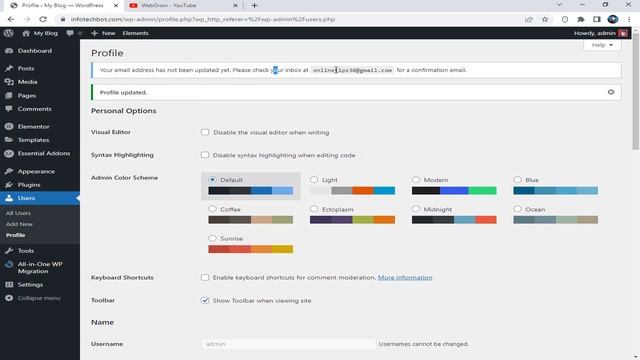
Task: Click the share page icon in address bar
Action: click(529, 19)
